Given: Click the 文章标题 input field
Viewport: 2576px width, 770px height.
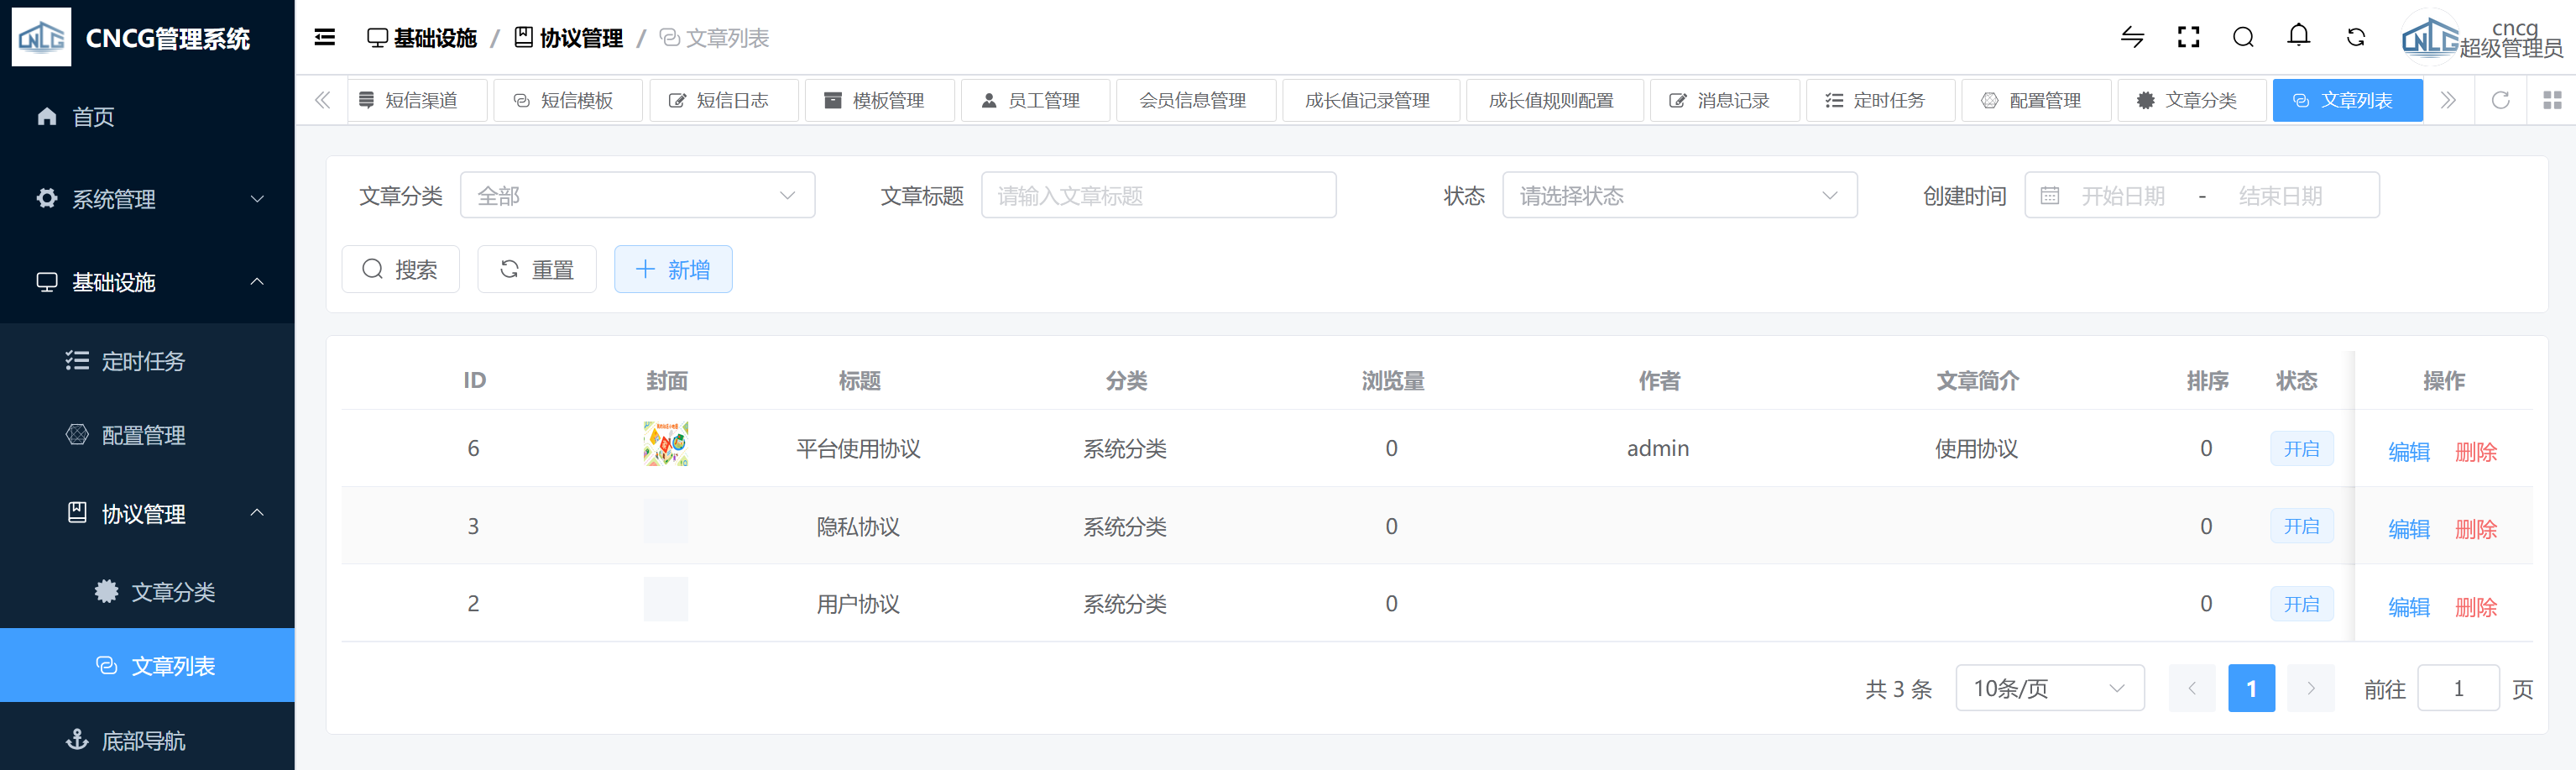Looking at the screenshot, I should point(1158,196).
